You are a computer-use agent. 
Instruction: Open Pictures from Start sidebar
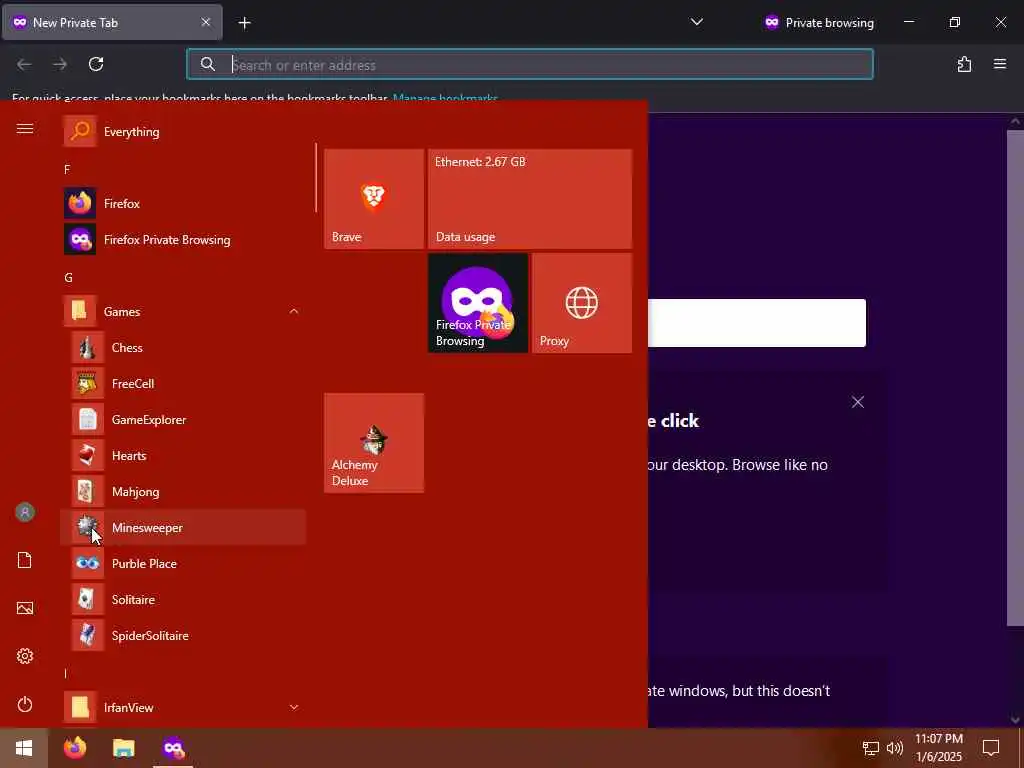click(25, 608)
